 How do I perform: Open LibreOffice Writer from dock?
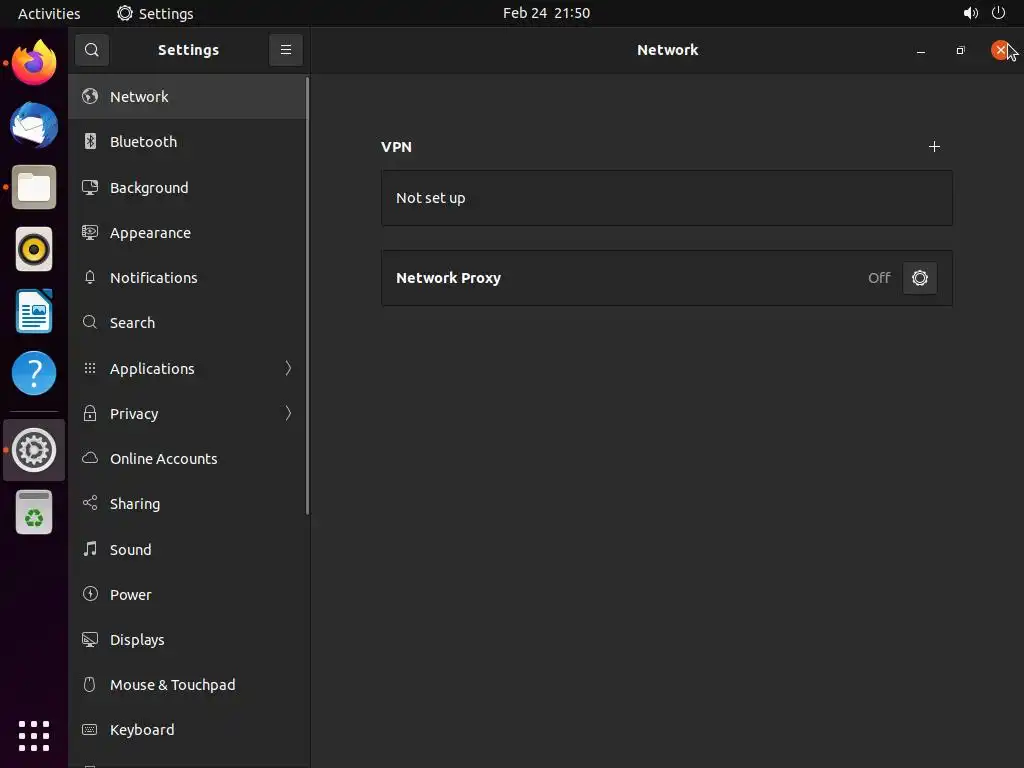pyautogui.click(x=34, y=311)
